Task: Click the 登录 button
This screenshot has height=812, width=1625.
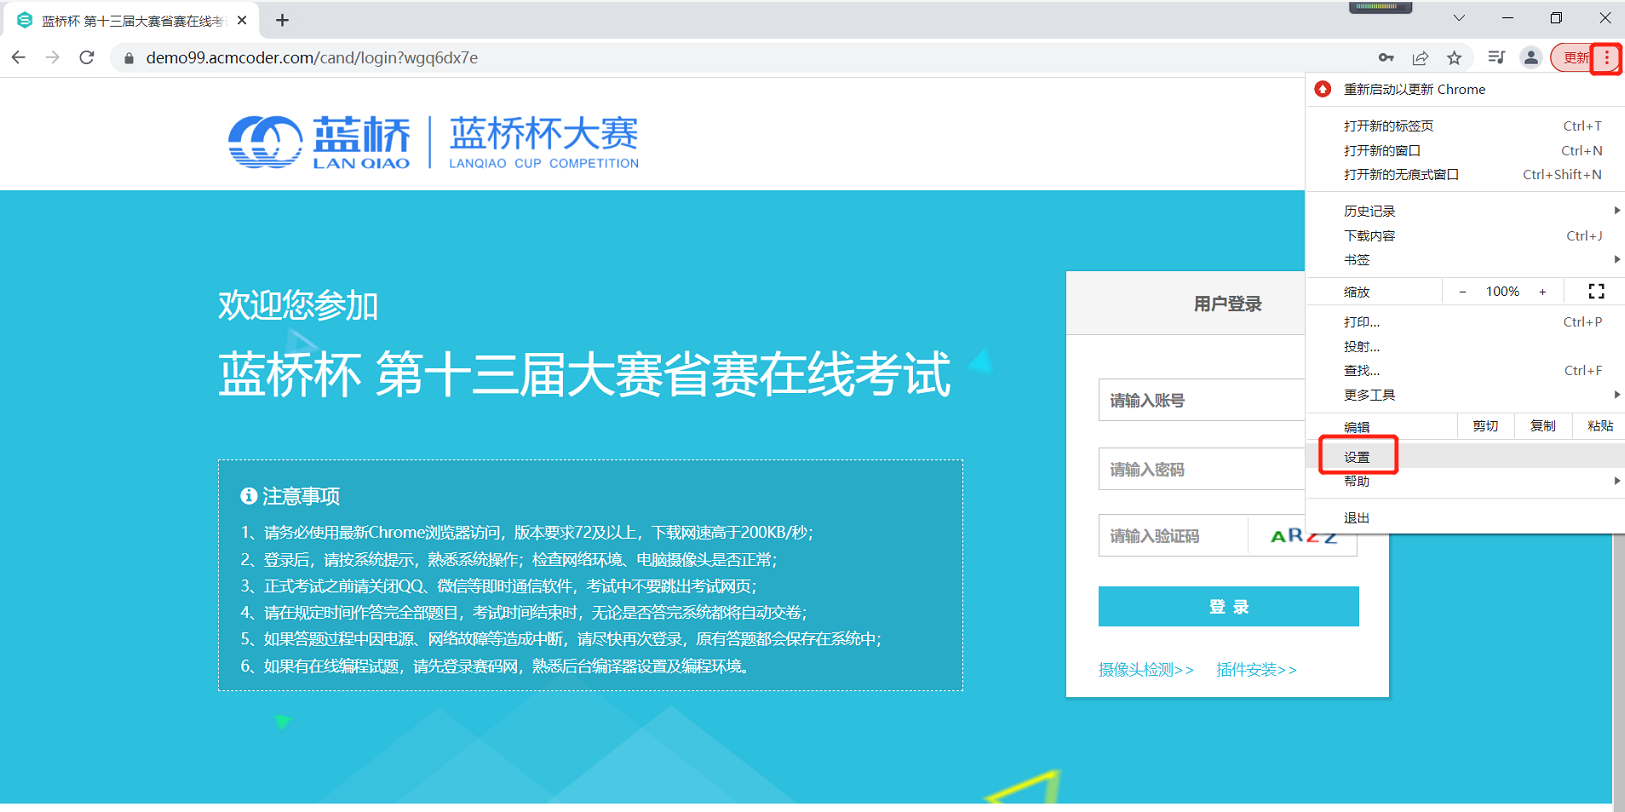Action: pos(1228,607)
